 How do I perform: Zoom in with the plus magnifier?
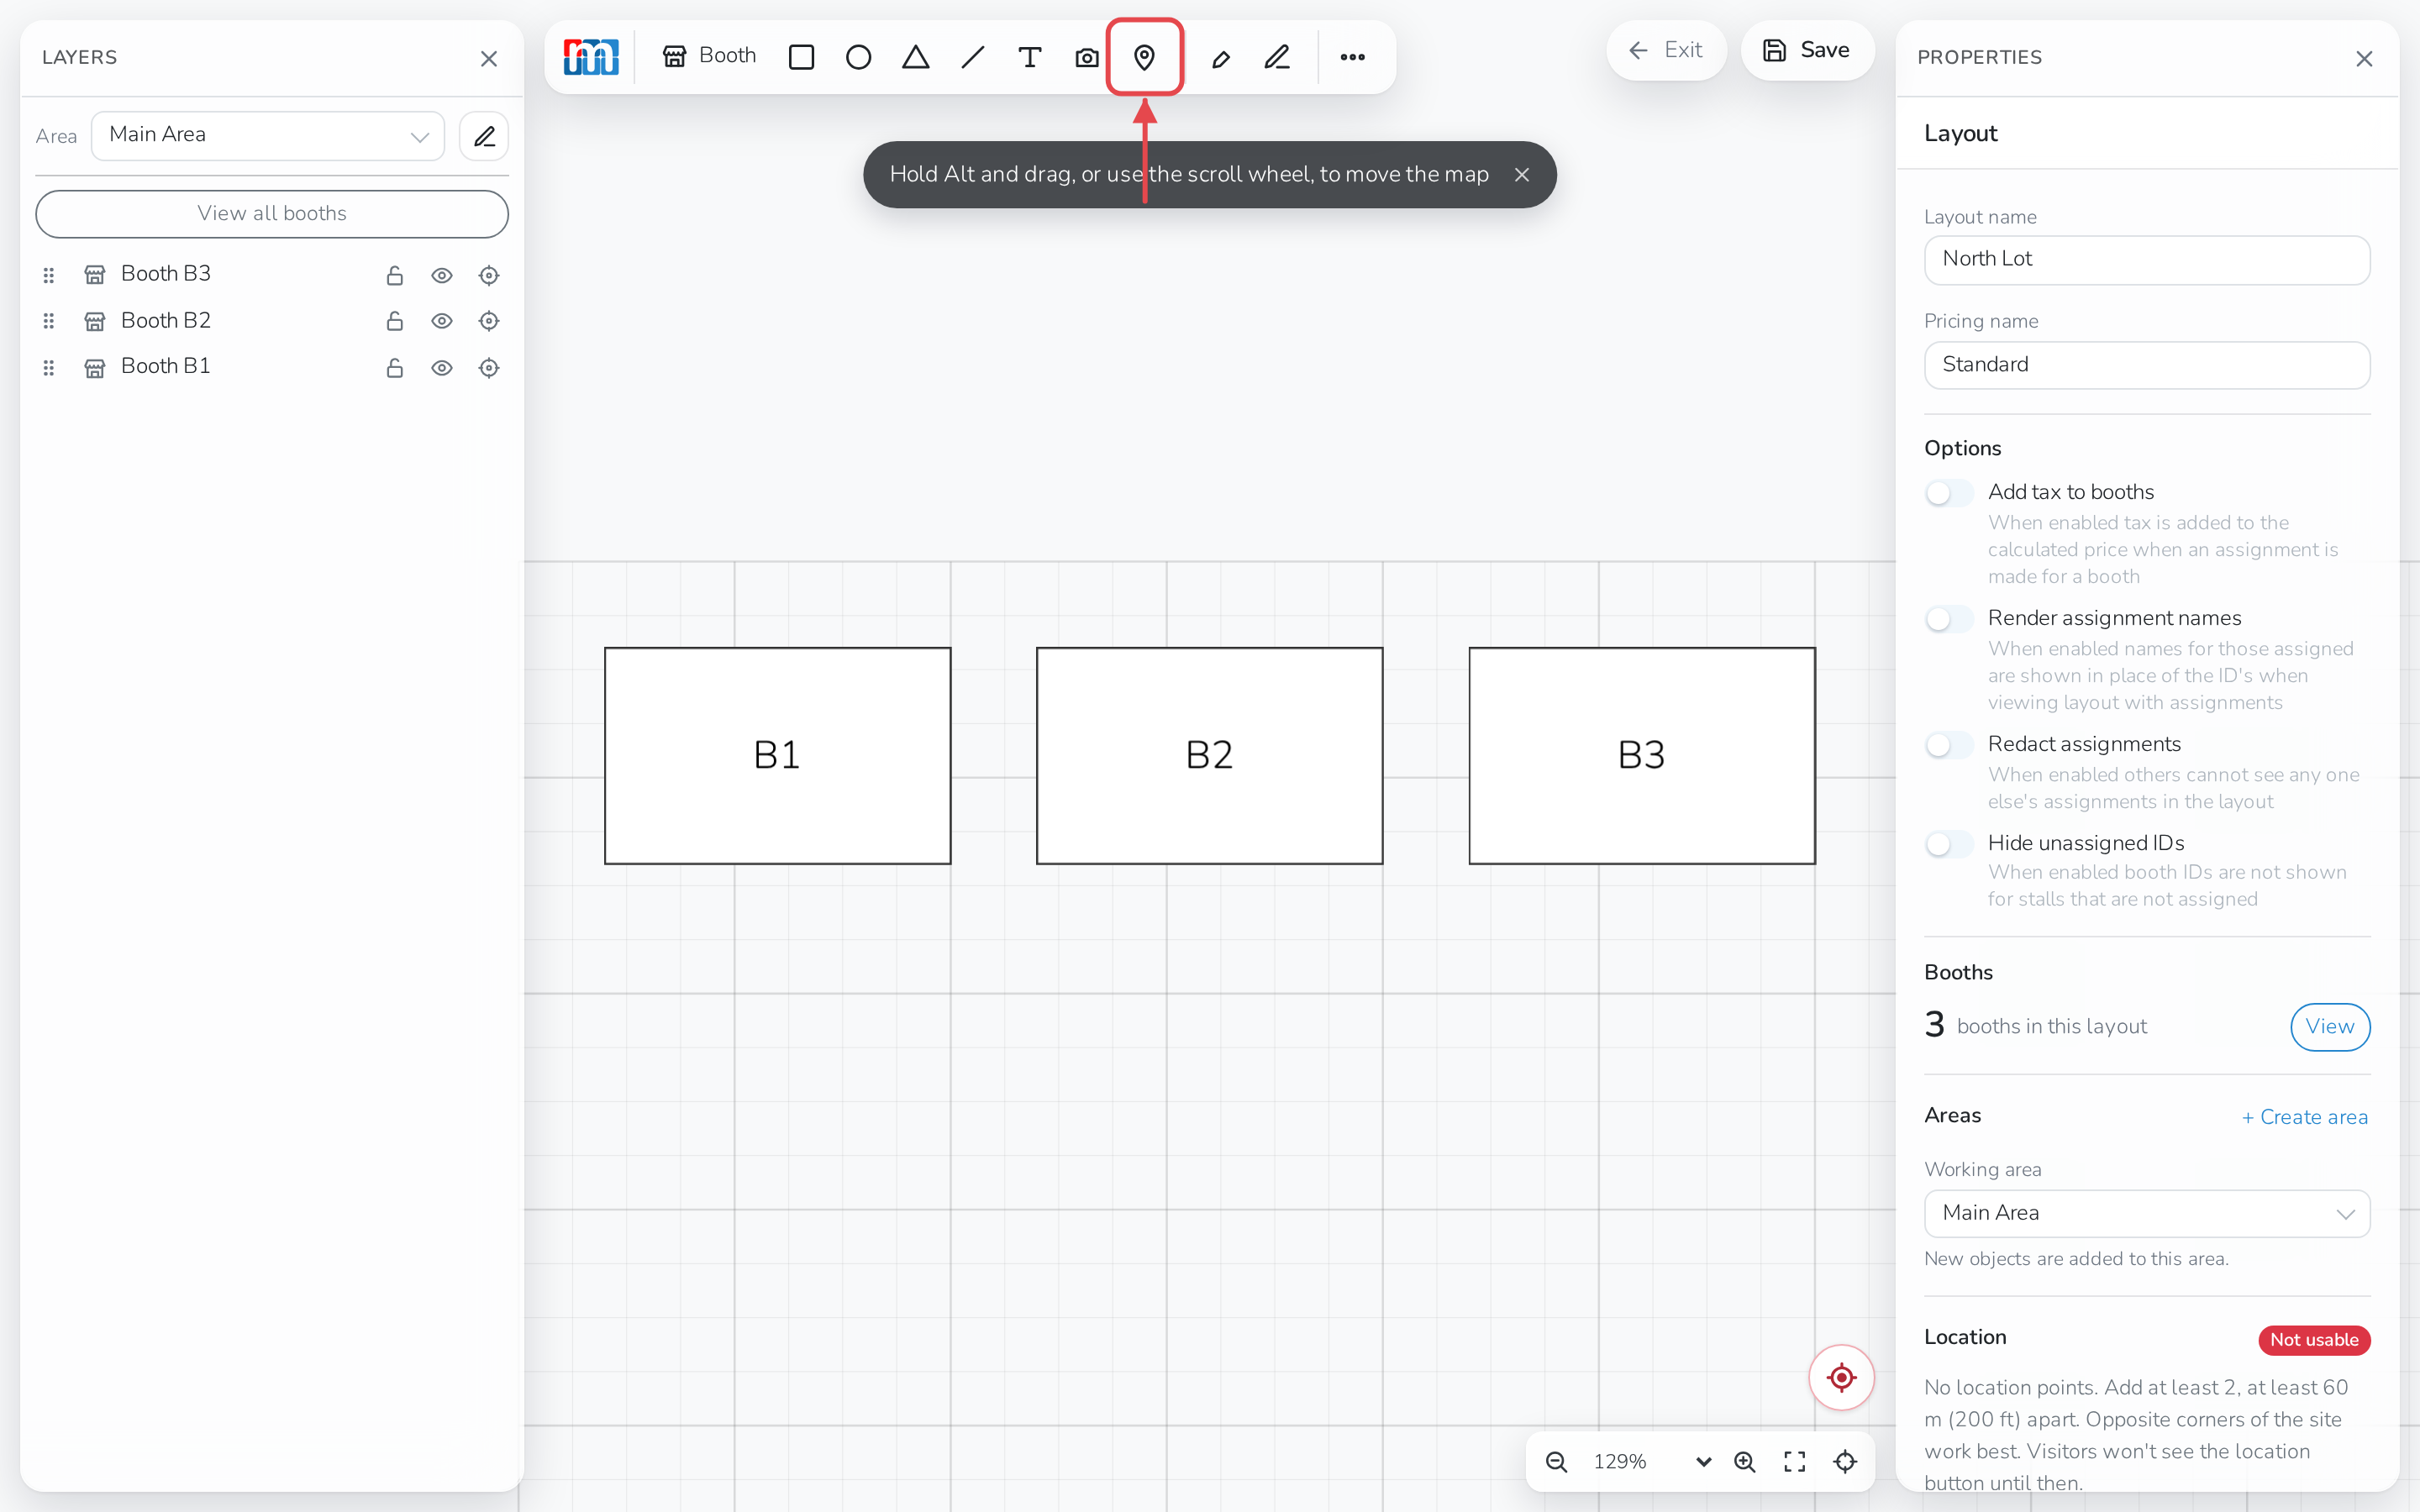(x=1744, y=1461)
